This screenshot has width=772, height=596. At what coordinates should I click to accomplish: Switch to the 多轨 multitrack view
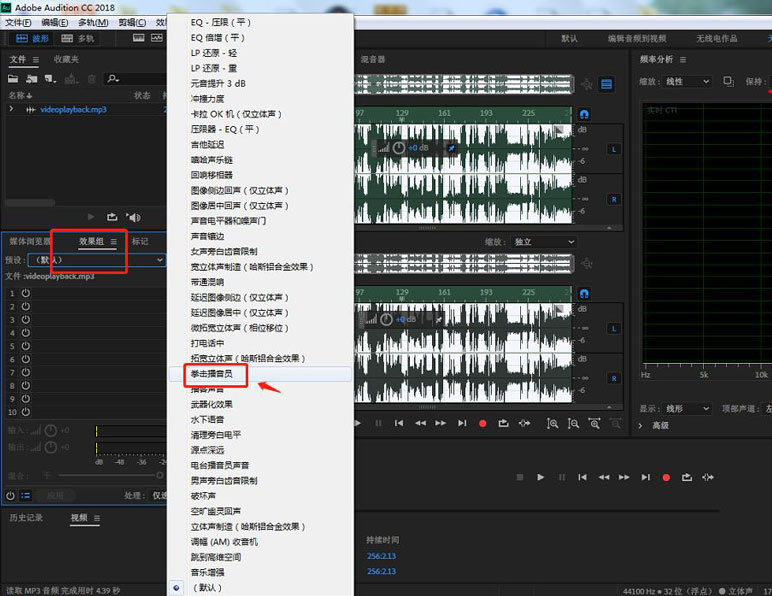point(79,39)
